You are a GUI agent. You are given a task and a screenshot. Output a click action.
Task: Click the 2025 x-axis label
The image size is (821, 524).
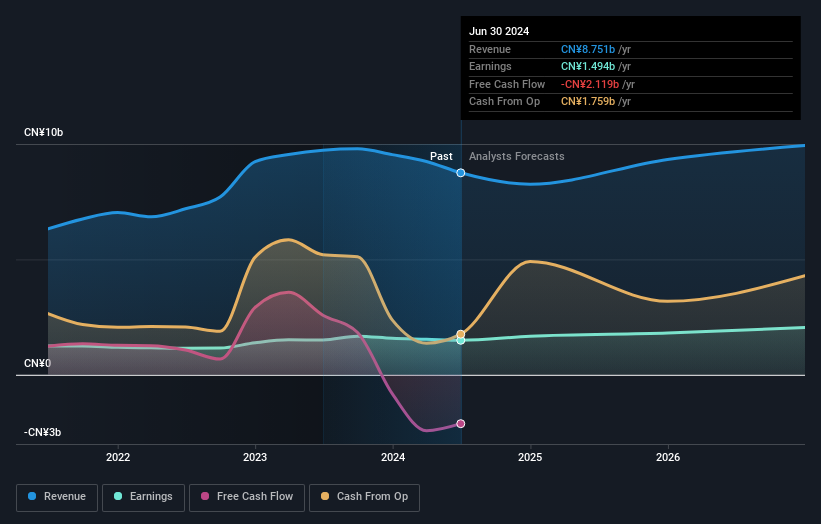point(530,457)
